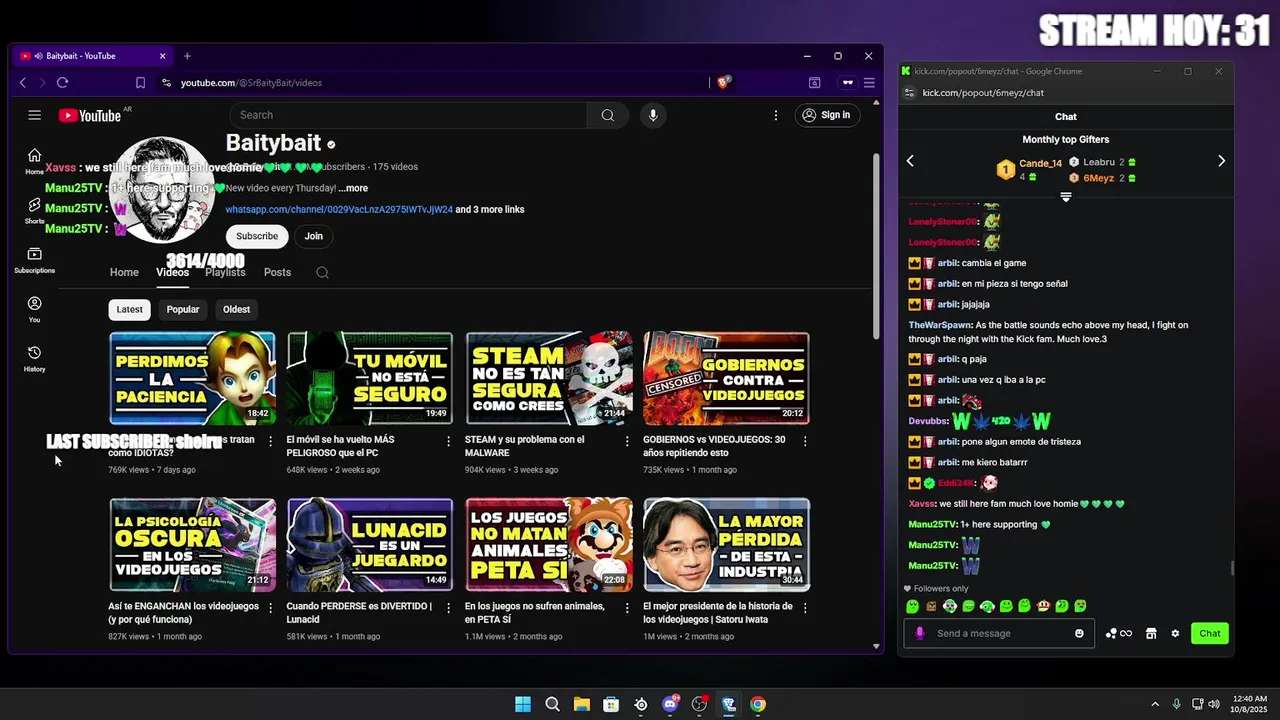Open the browser main menu icon
The image size is (1280, 720).
[x=869, y=83]
